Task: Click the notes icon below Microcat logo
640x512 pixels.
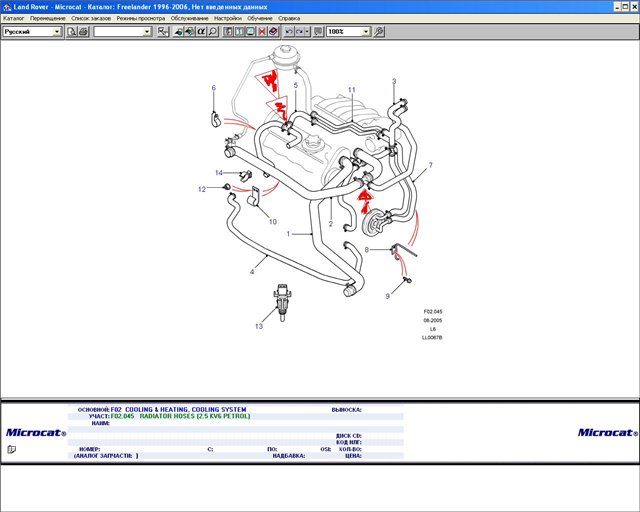Action: (11, 450)
